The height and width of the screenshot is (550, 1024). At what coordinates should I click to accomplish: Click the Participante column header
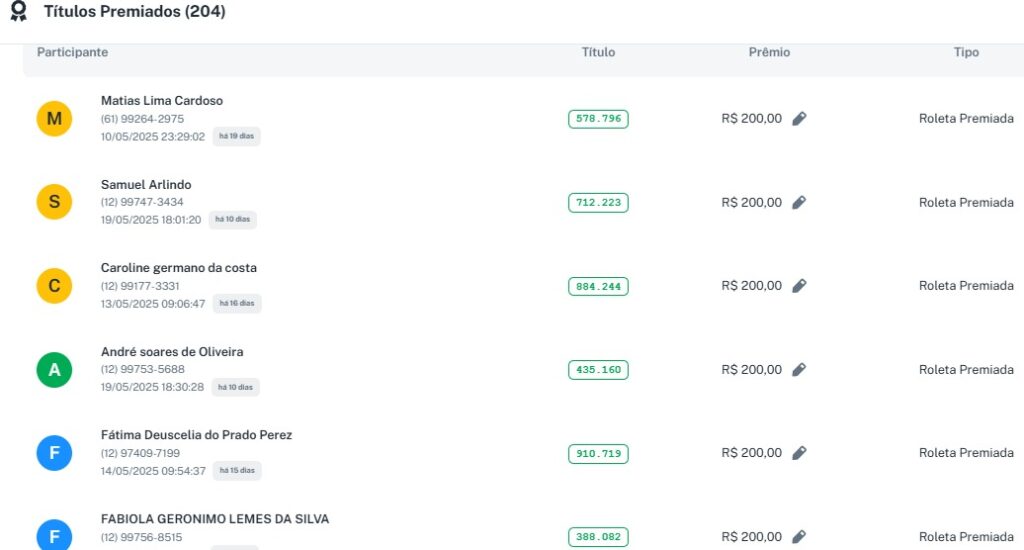pos(72,52)
